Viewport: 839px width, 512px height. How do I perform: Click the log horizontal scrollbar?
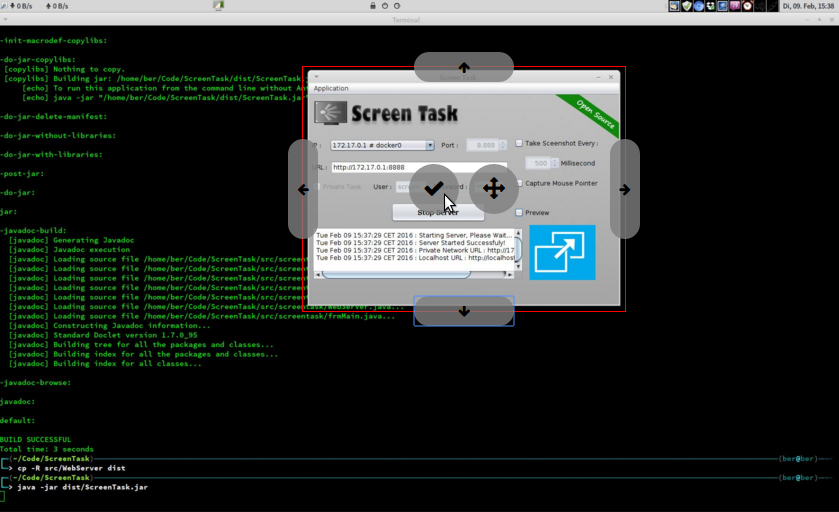[x=396, y=274]
